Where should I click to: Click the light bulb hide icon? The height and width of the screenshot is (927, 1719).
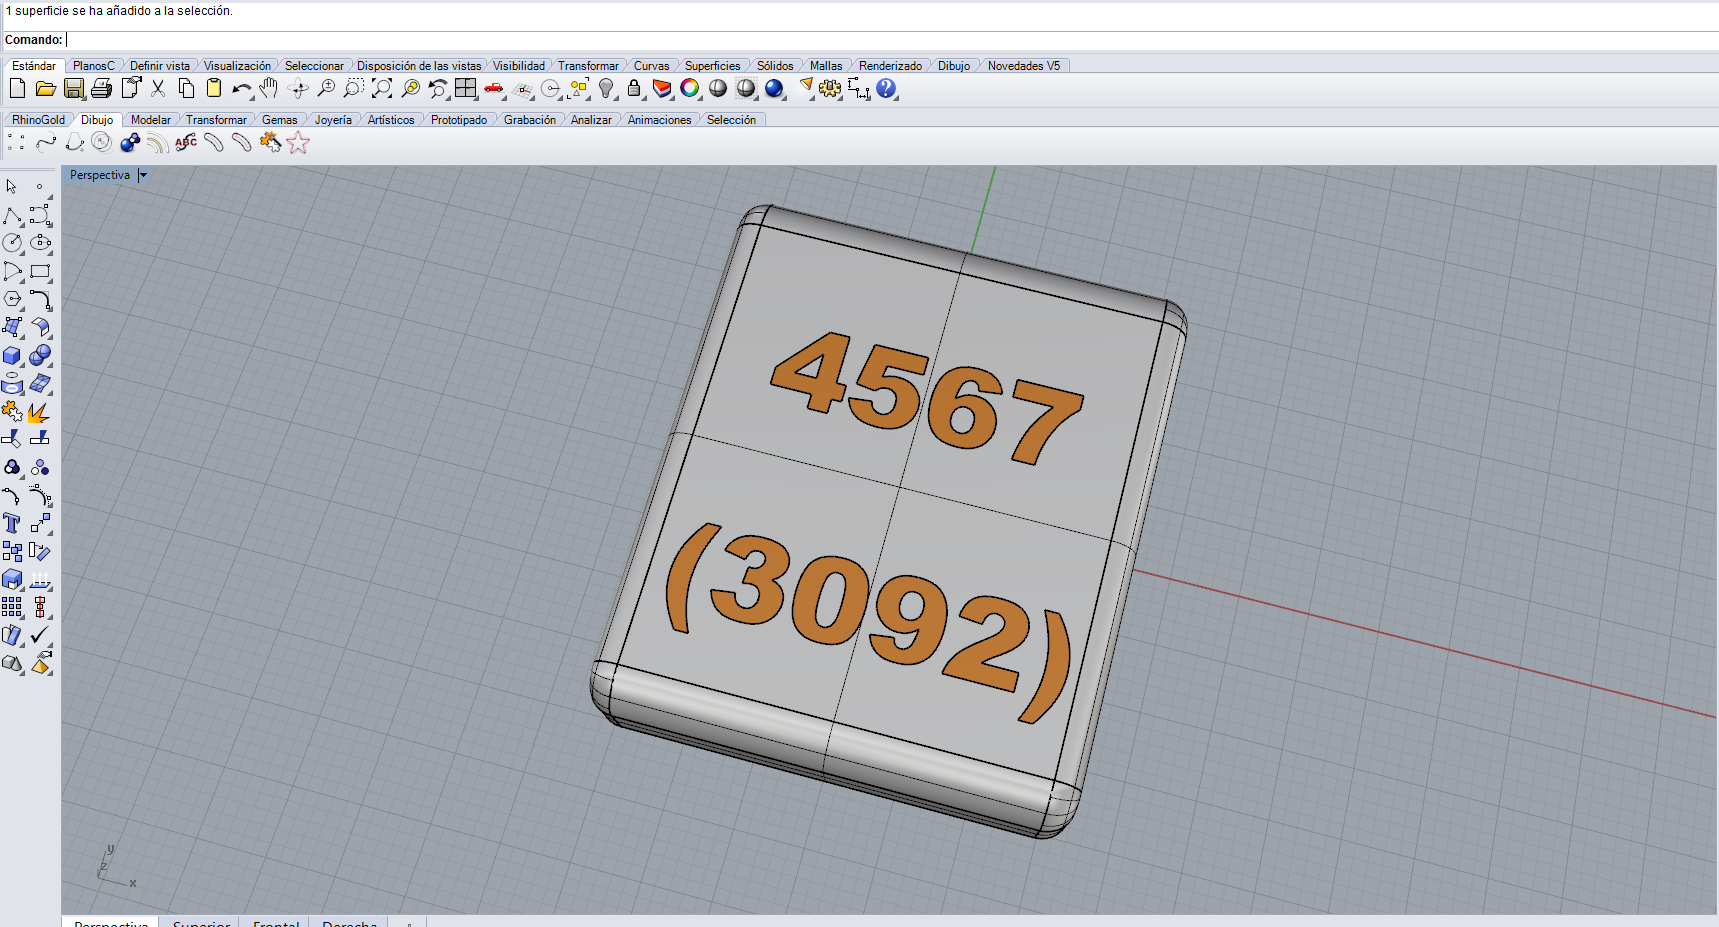[x=606, y=89]
